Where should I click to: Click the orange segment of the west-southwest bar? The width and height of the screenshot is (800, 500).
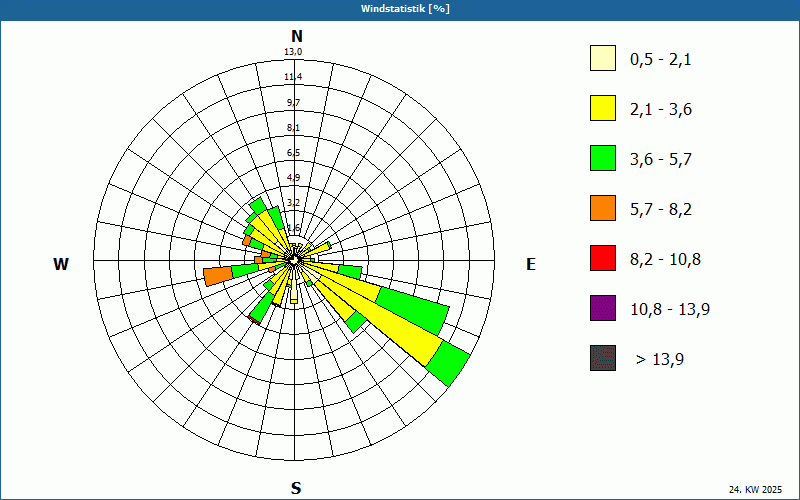(x=218, y=276)
